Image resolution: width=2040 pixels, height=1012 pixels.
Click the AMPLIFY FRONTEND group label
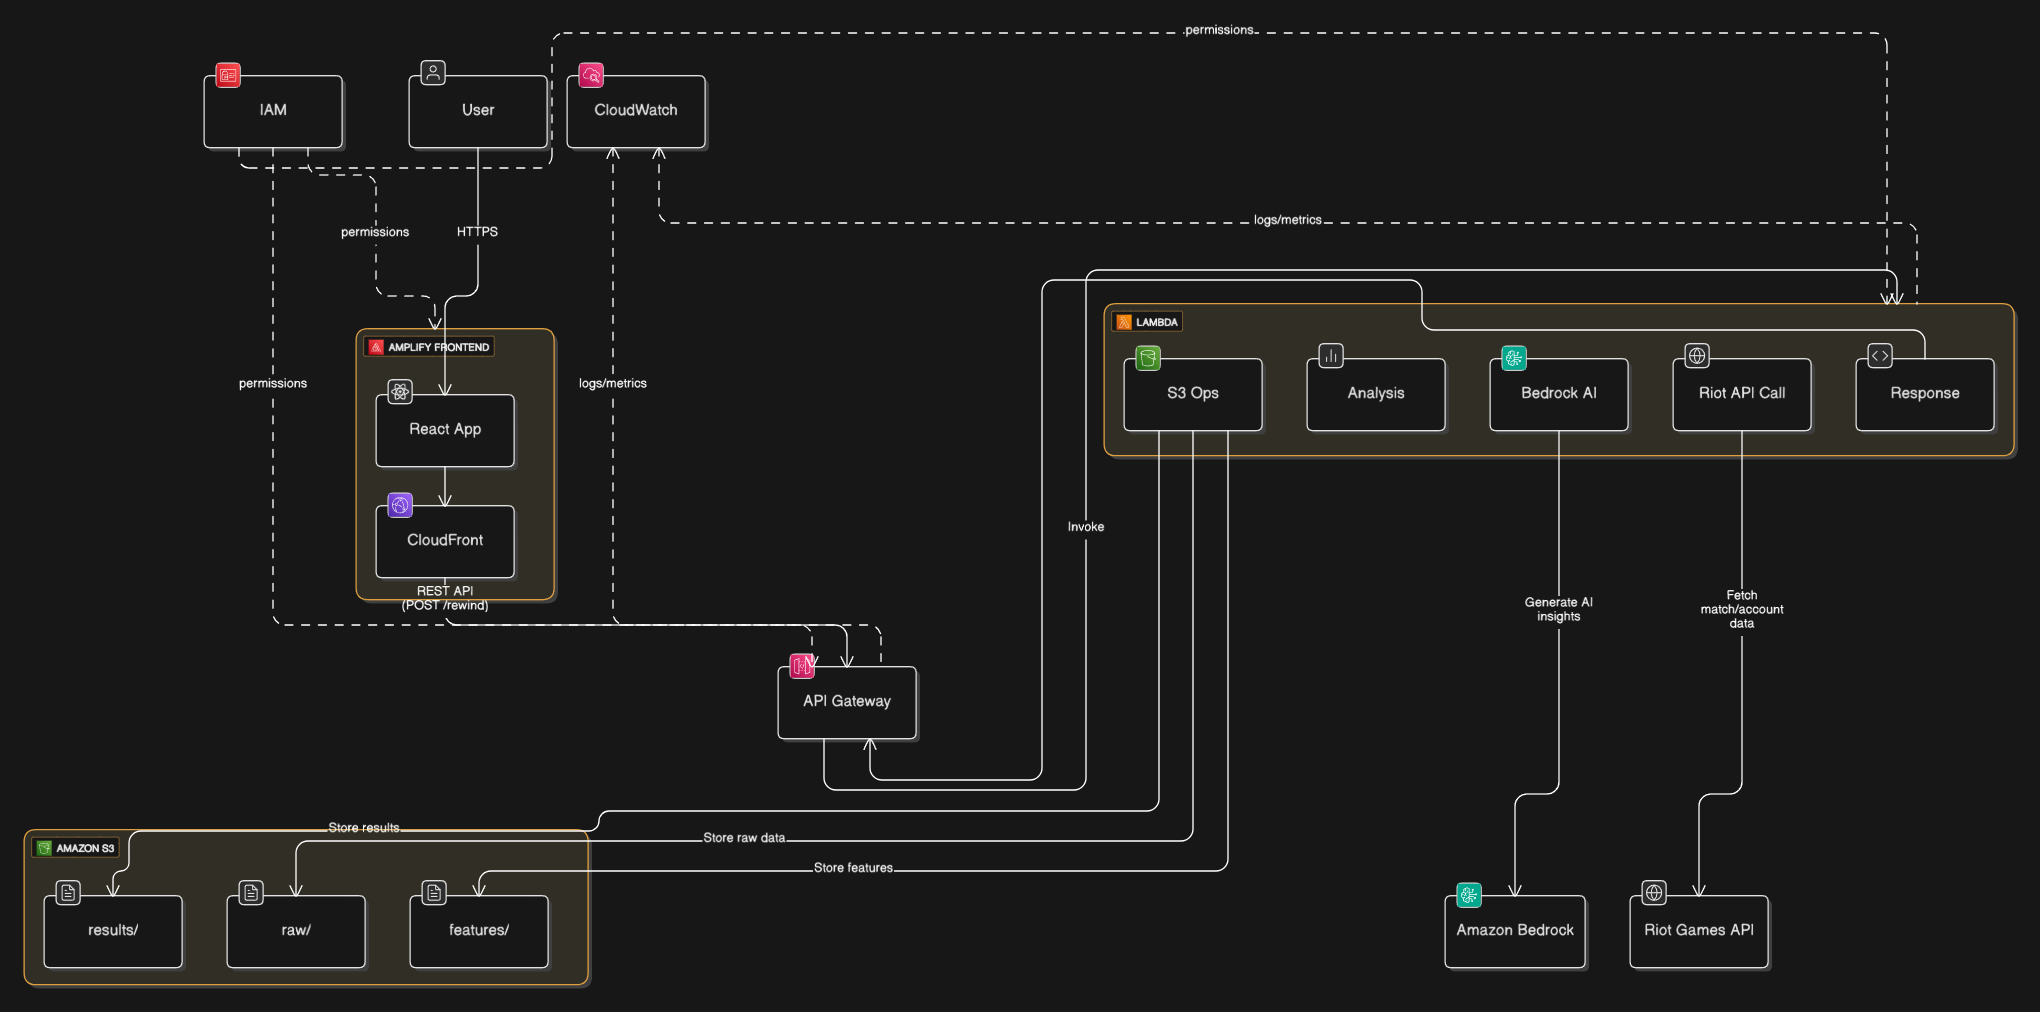439,347
